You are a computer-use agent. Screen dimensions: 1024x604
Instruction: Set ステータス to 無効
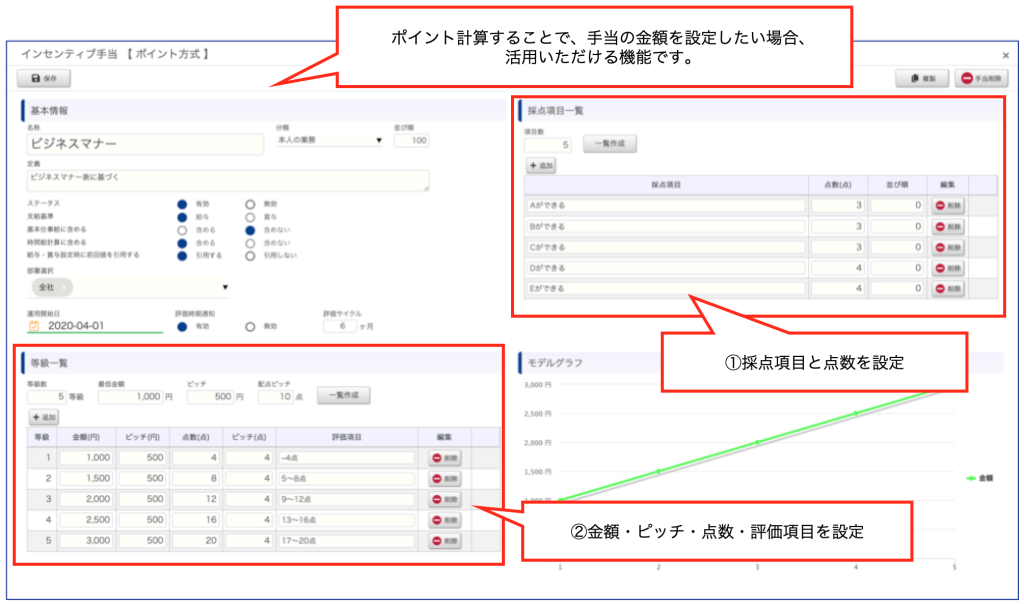[251, 203]
